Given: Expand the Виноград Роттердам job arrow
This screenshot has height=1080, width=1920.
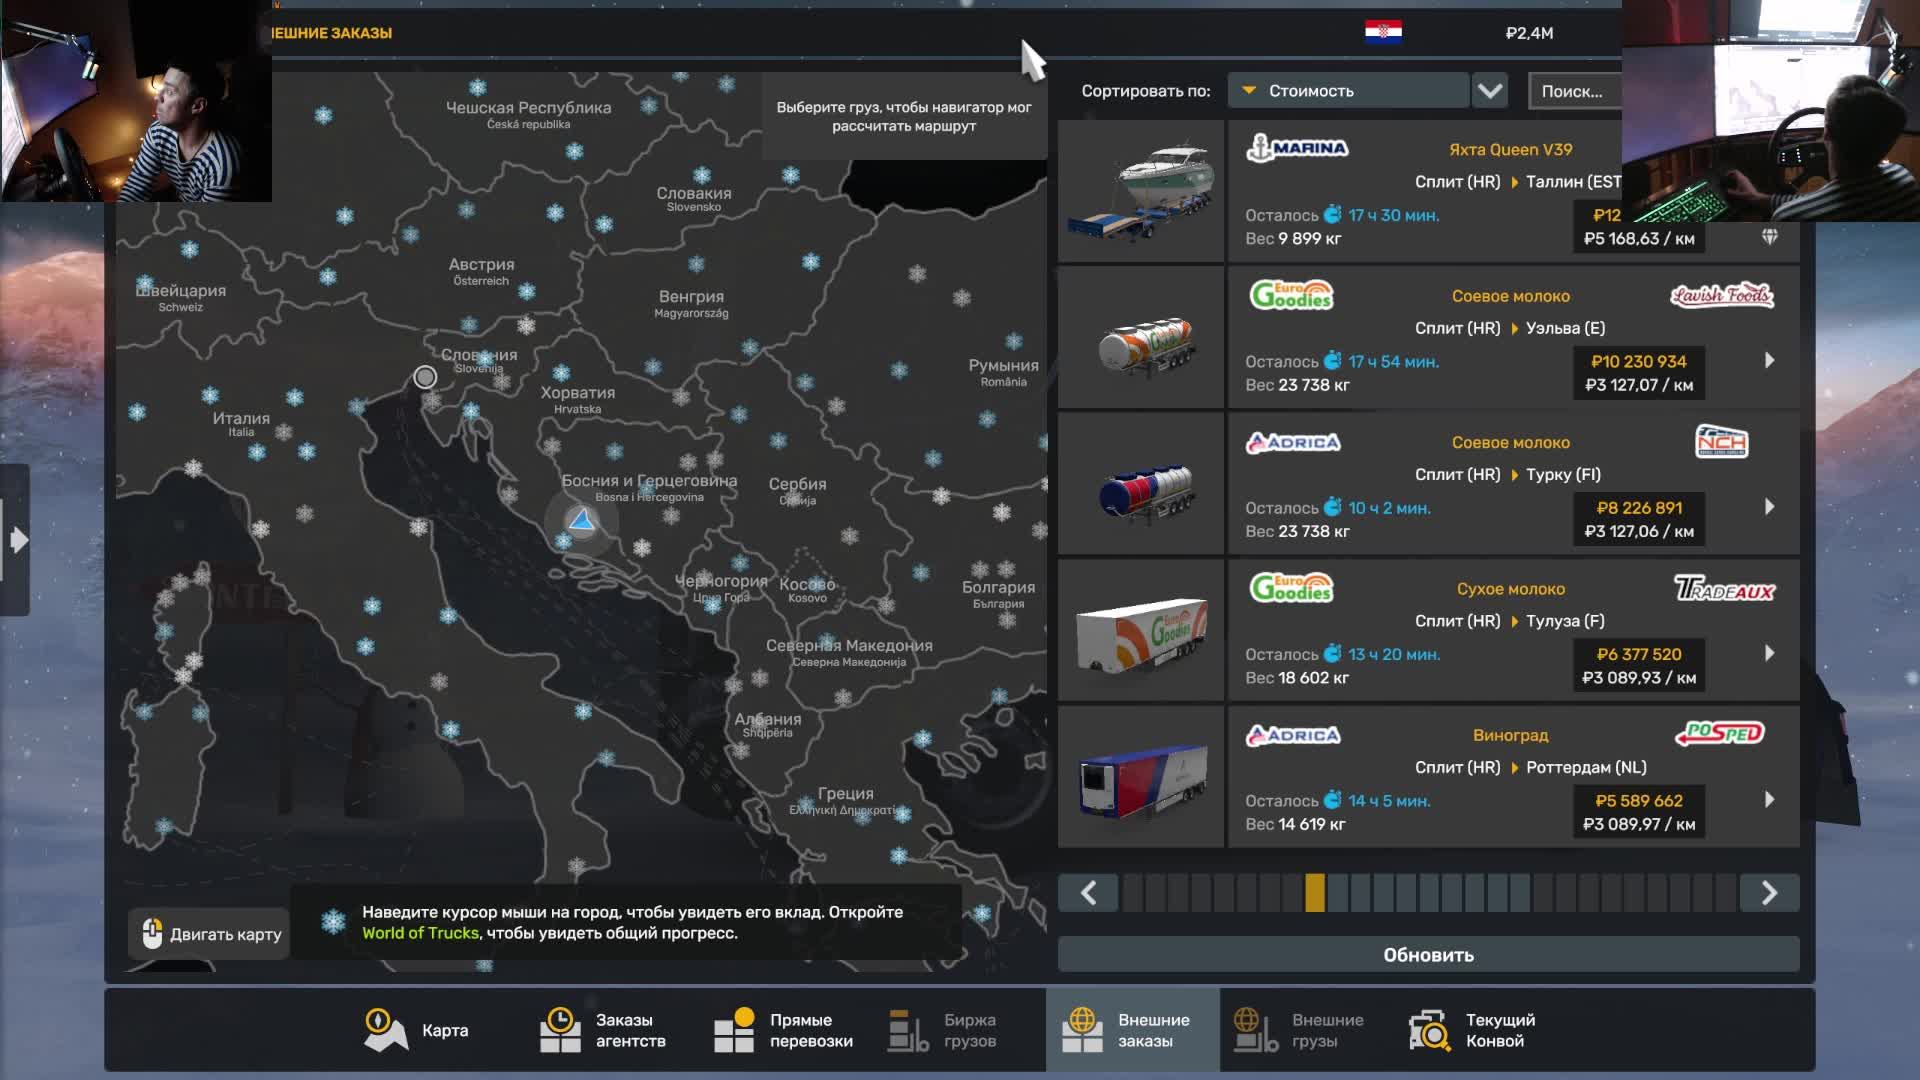Looking at the screenshot, I should pos(1769,800).
